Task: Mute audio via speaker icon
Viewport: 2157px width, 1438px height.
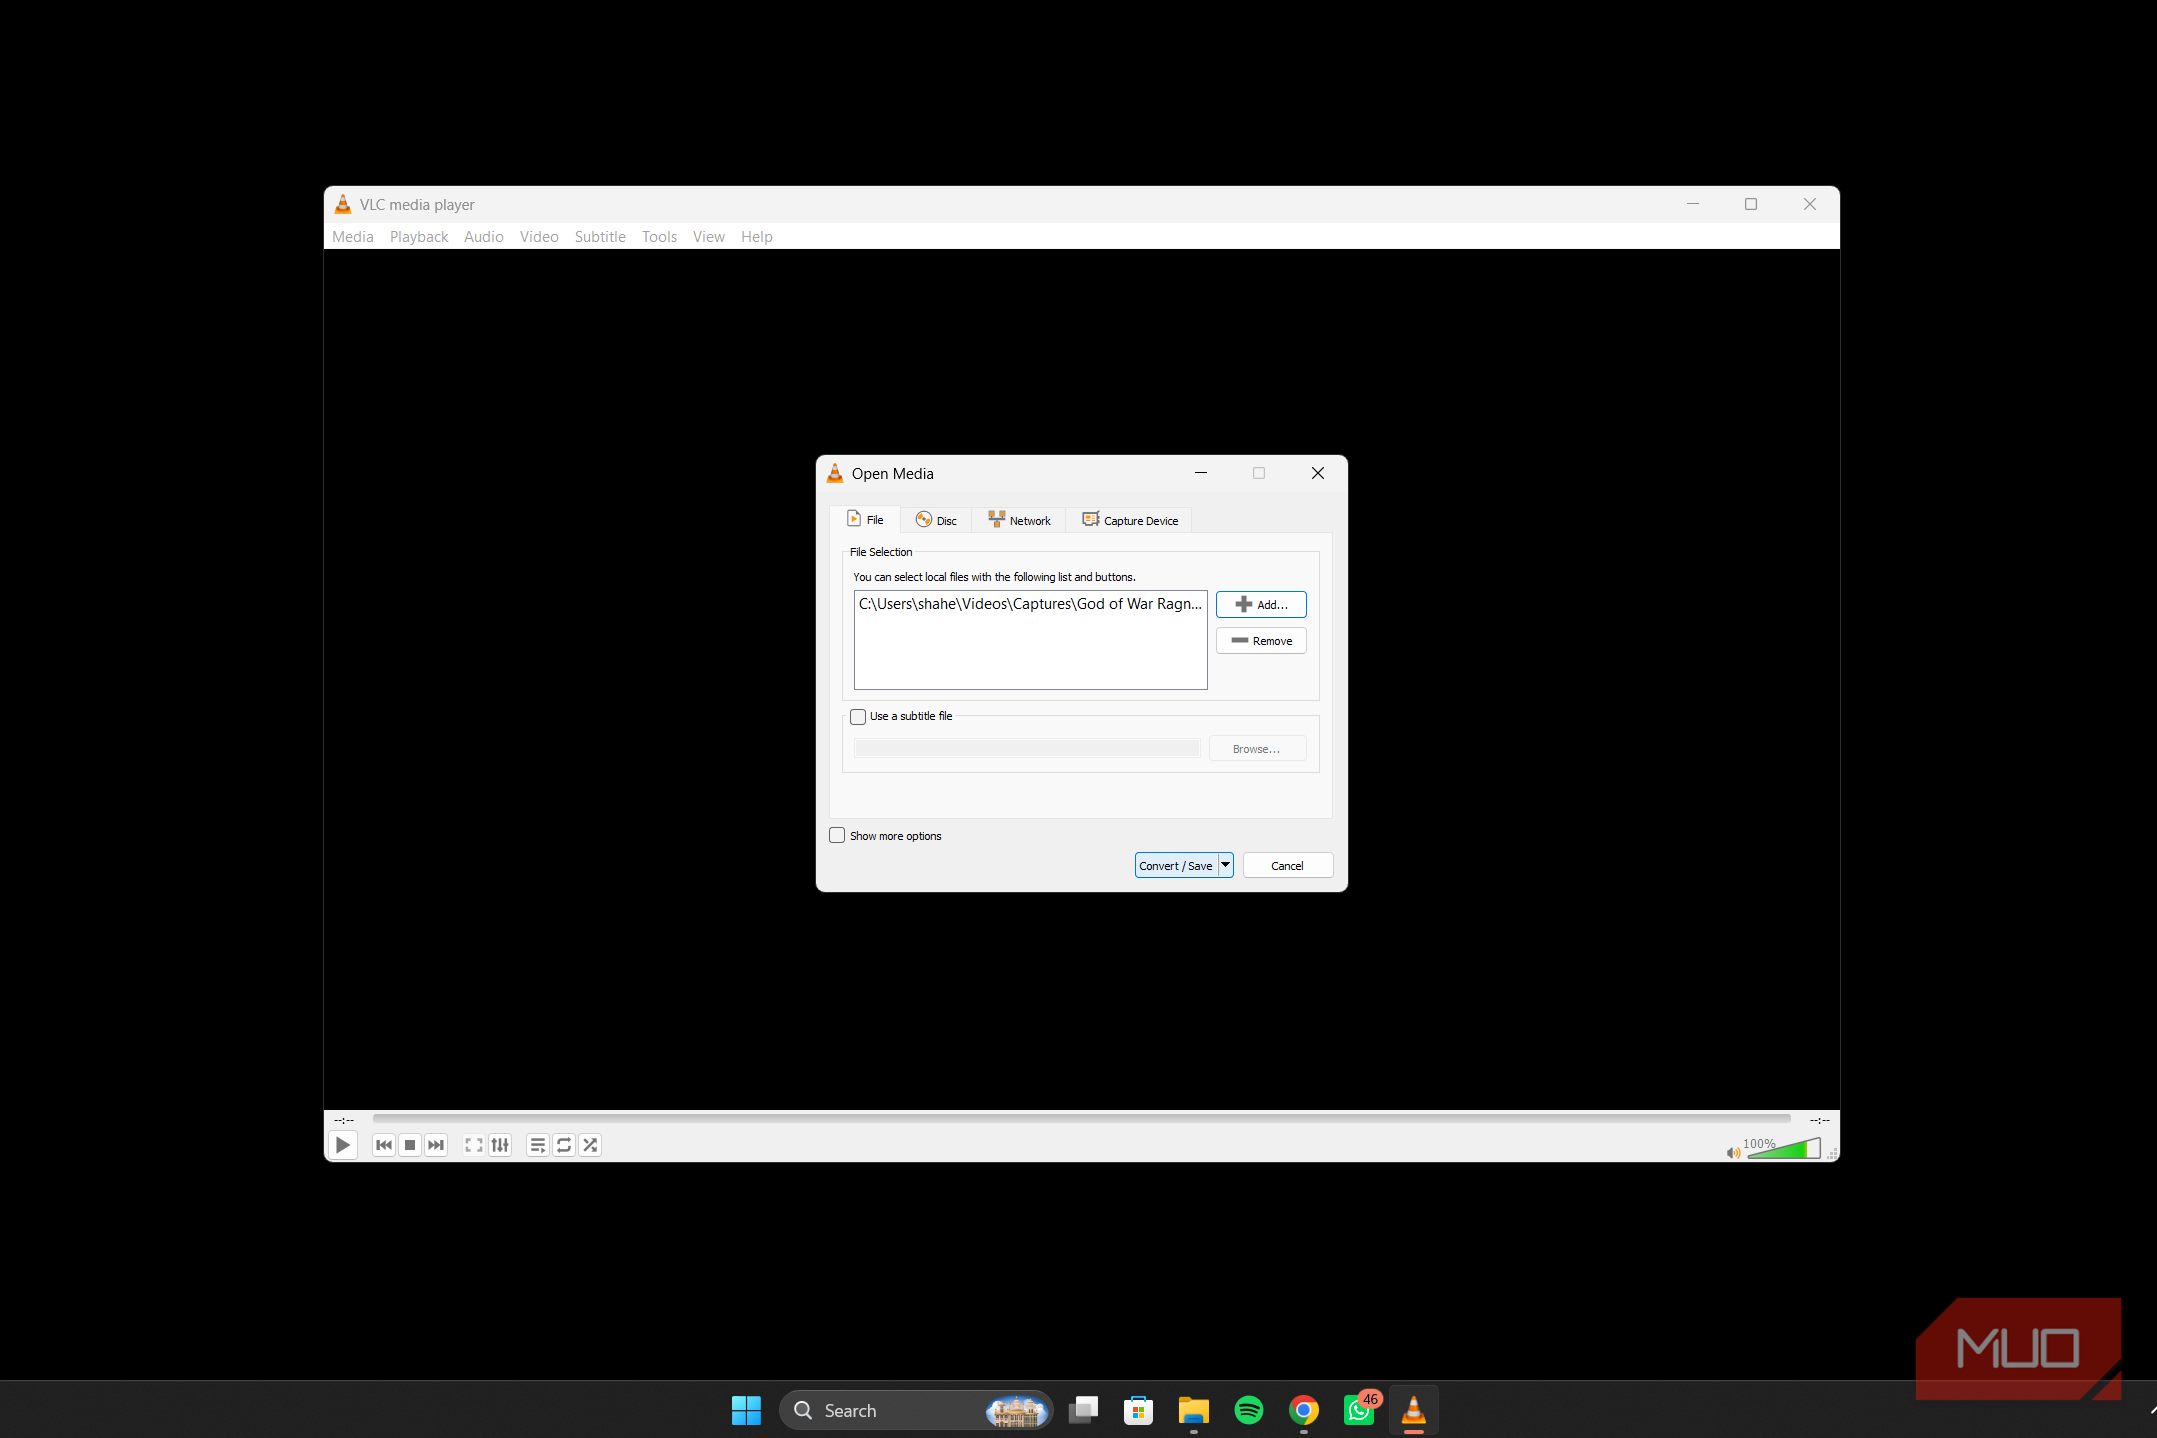Action: (1733, 1152)
